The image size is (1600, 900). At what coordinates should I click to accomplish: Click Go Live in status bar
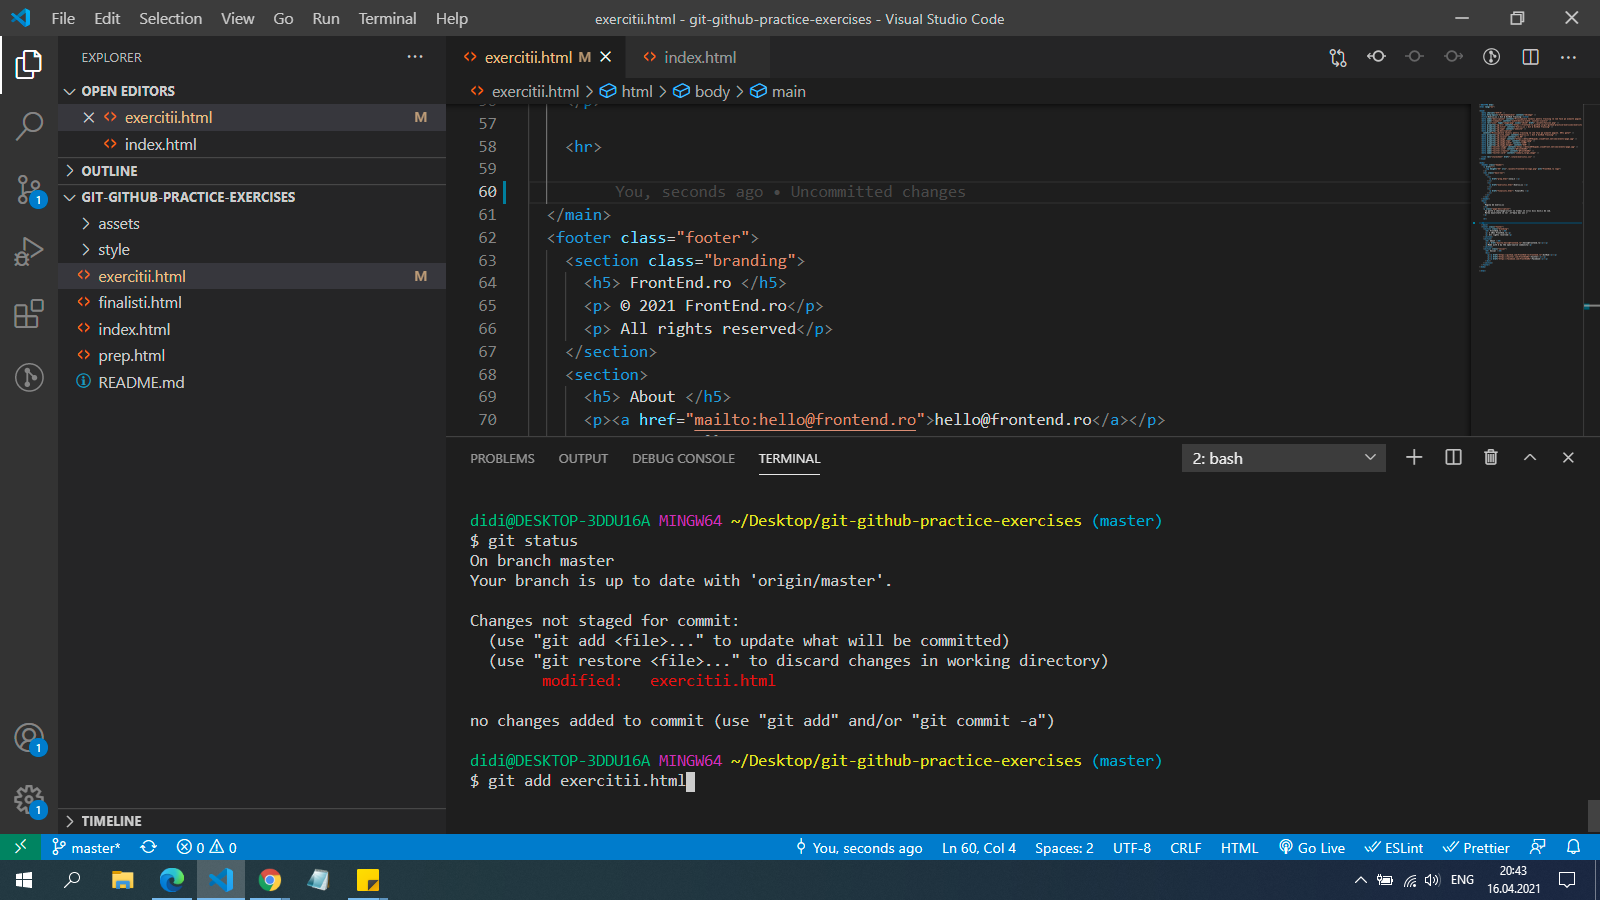(1312, 848)
